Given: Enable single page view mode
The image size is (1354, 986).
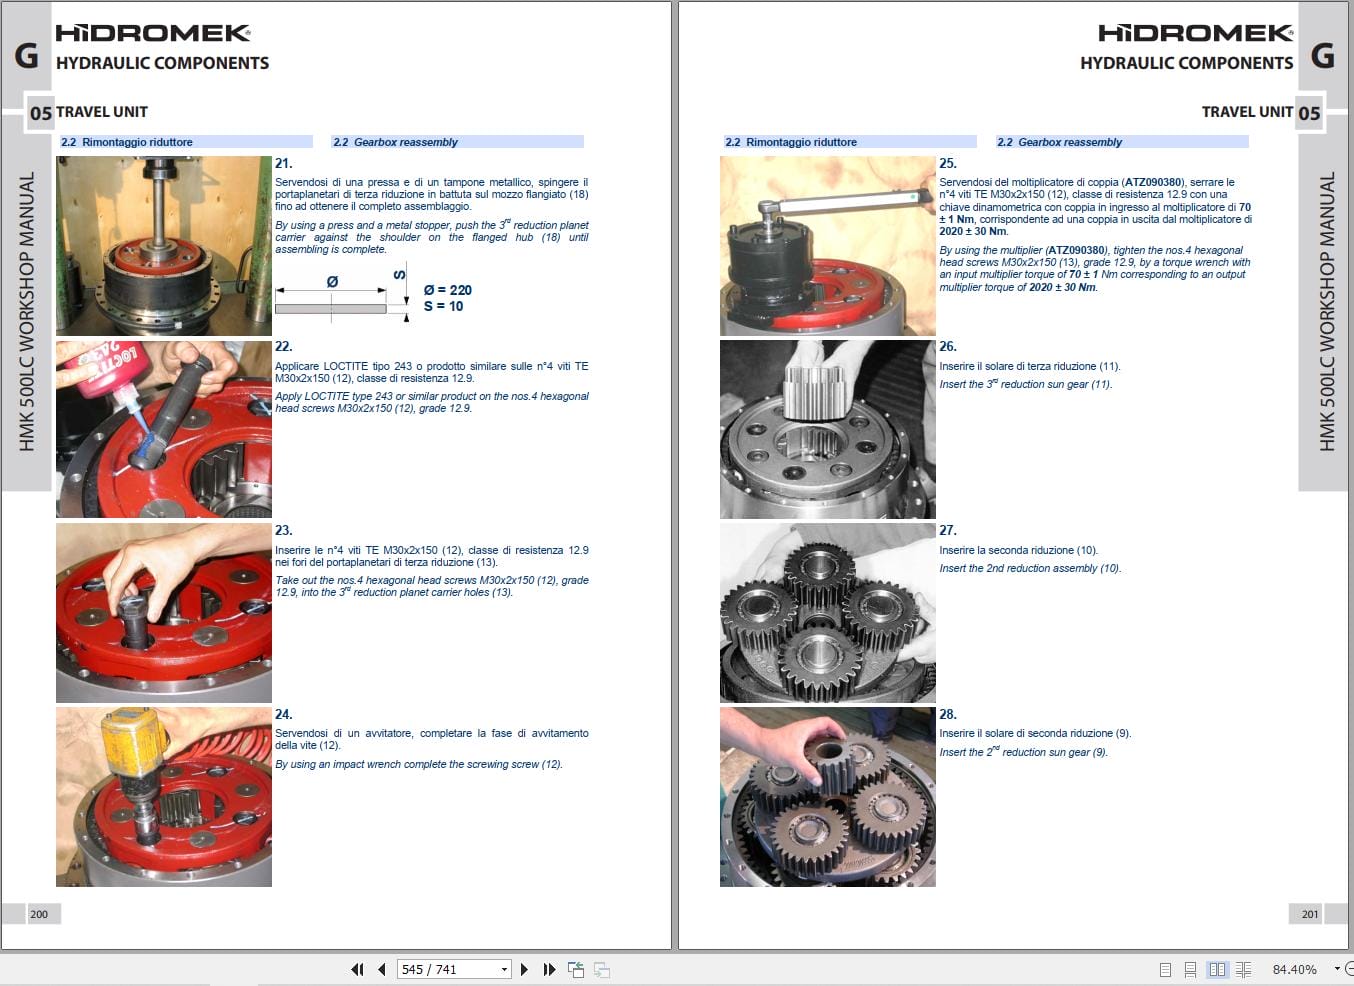Looking at the screenshot, I should coord(1163,969).
